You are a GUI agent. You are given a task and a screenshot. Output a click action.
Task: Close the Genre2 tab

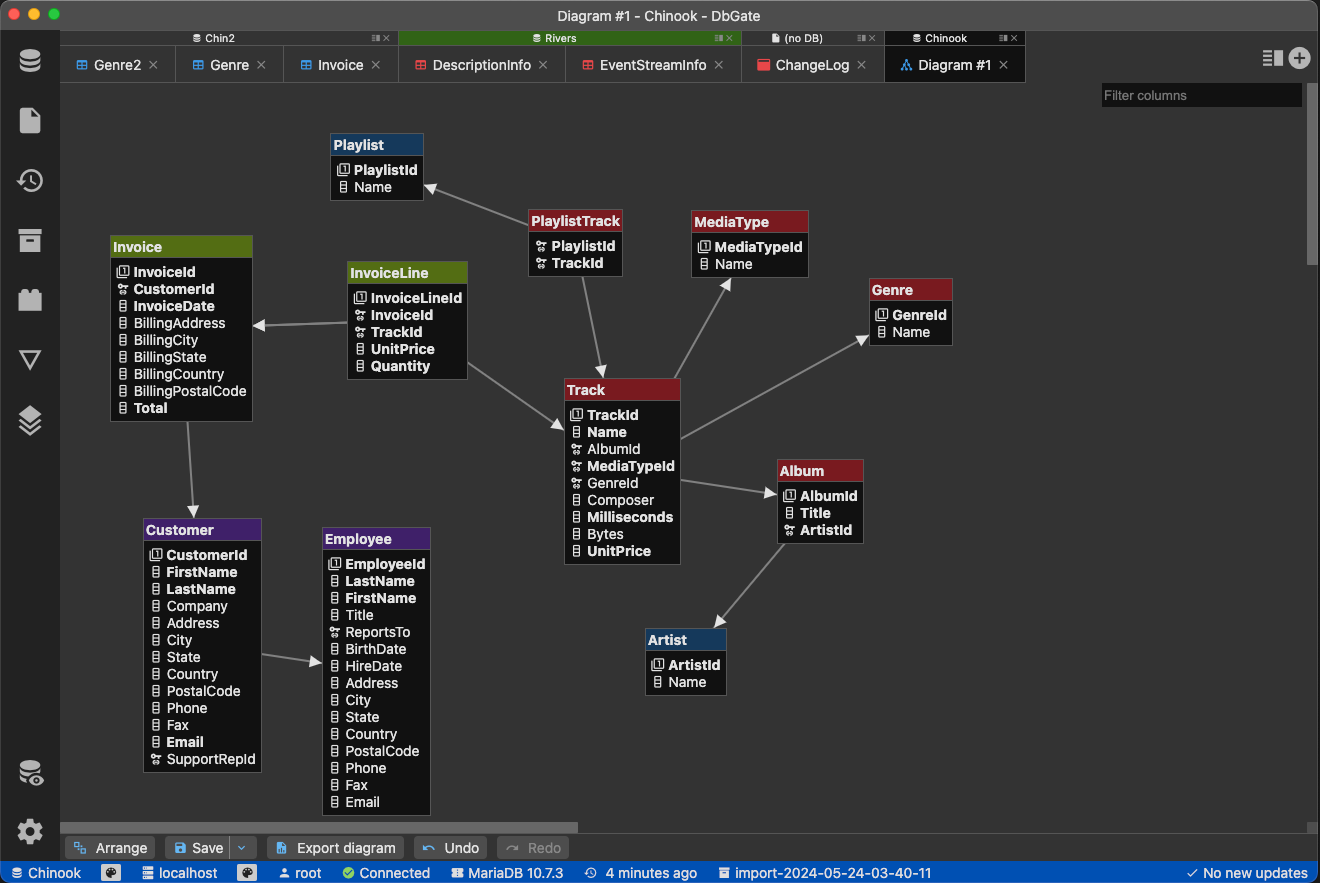coord(153,65)
